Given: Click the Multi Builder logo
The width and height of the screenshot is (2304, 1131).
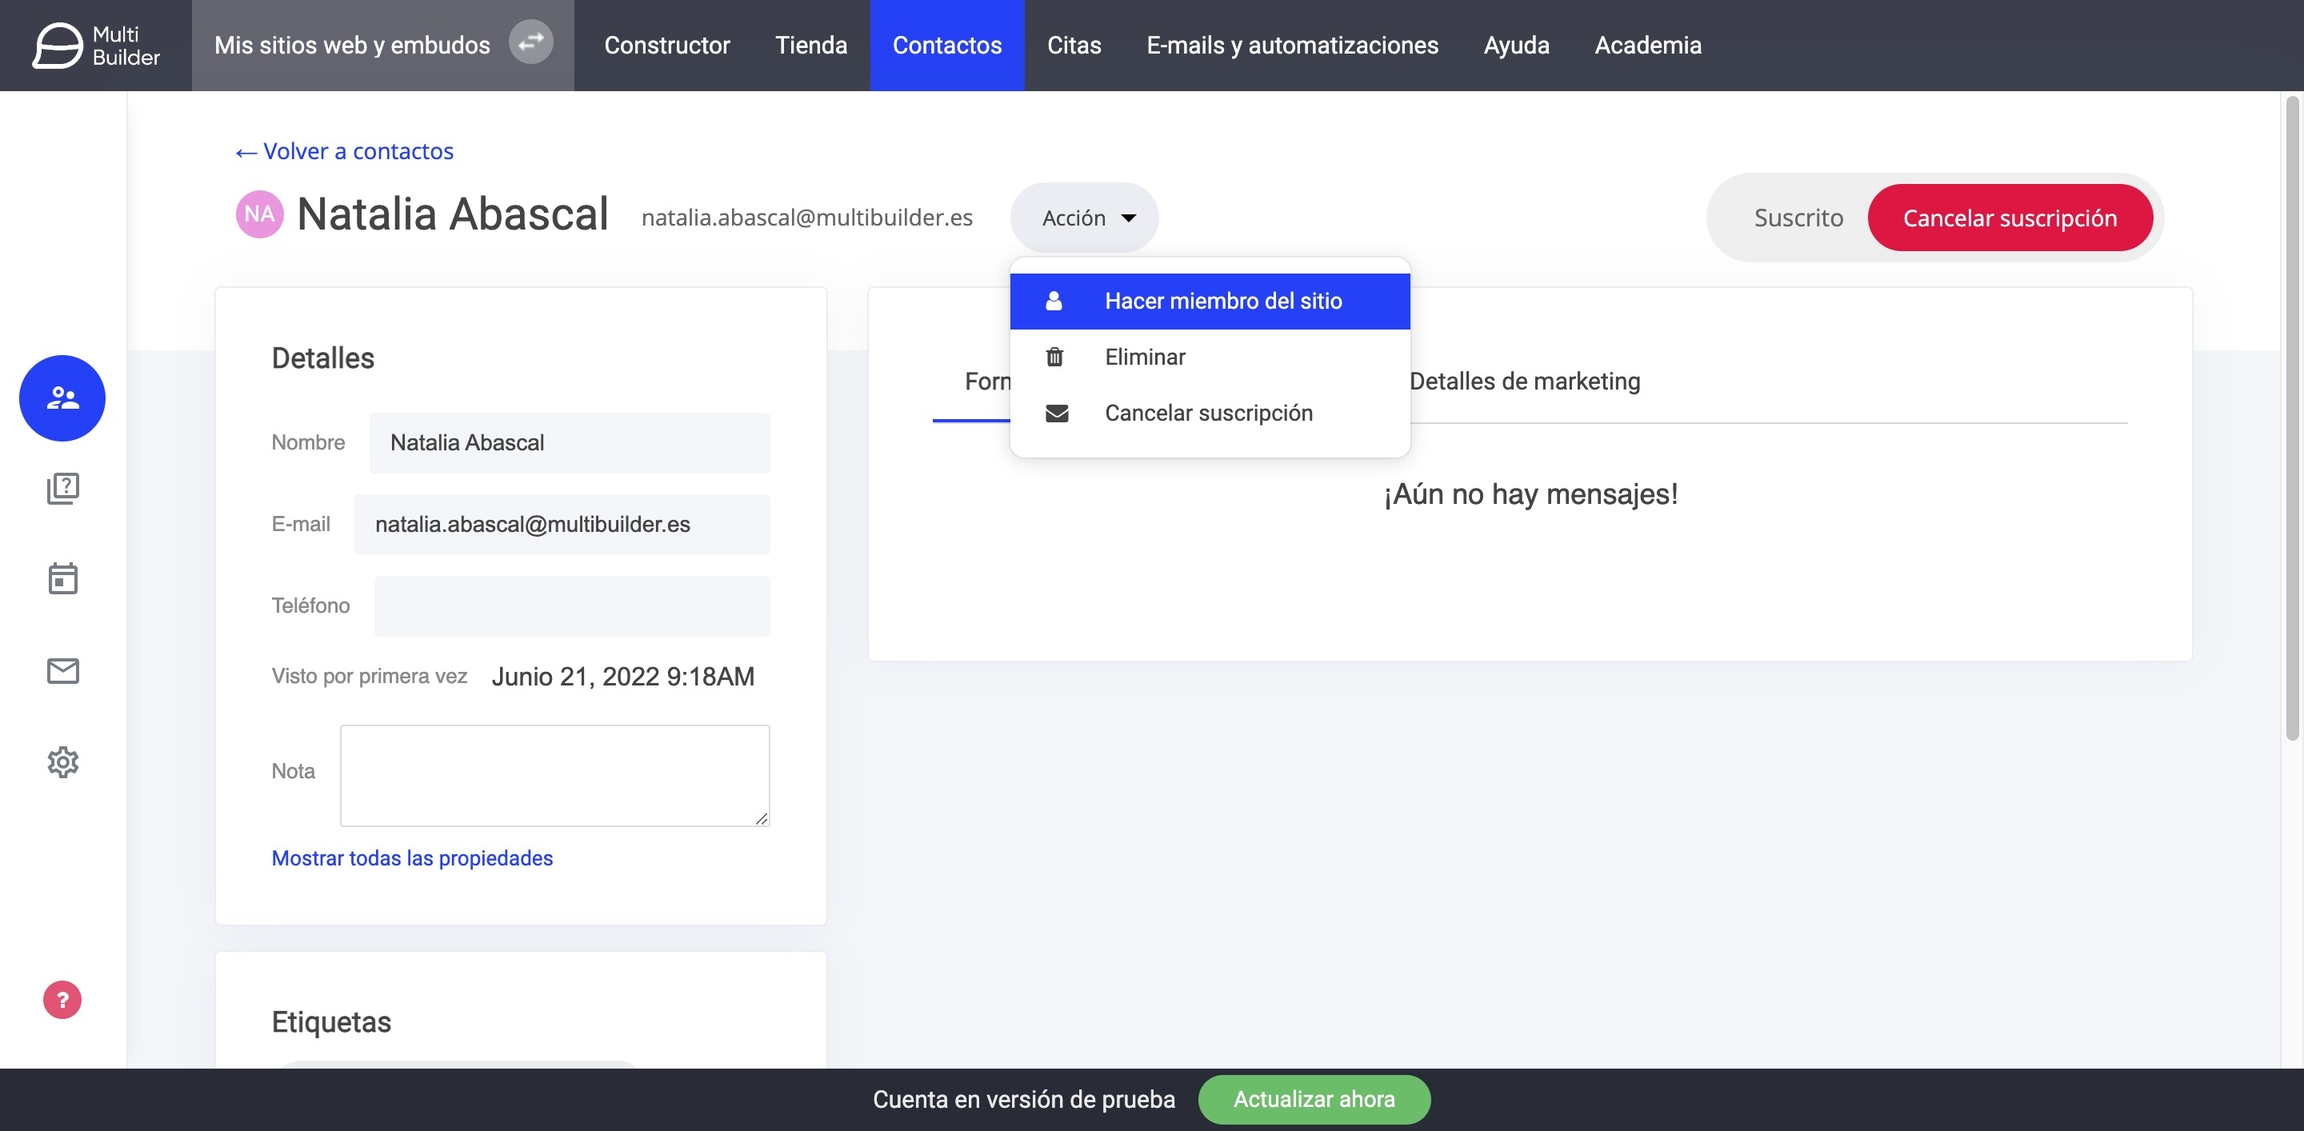Looking at the screenshot, I should [x=96, y=45].
